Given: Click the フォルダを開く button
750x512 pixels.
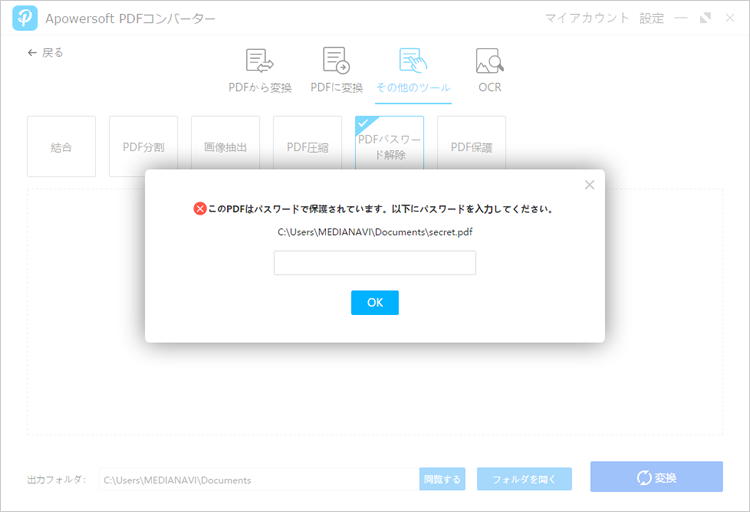Looking at the screenshot, I should (524, 479).
